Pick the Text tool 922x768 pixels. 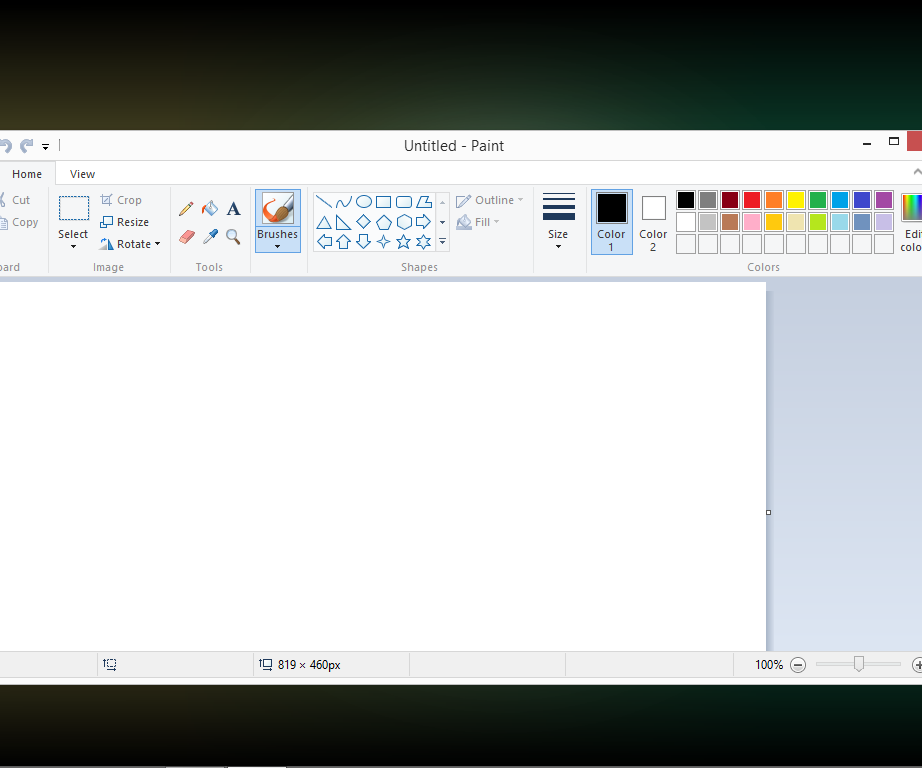tap(233, 208)
